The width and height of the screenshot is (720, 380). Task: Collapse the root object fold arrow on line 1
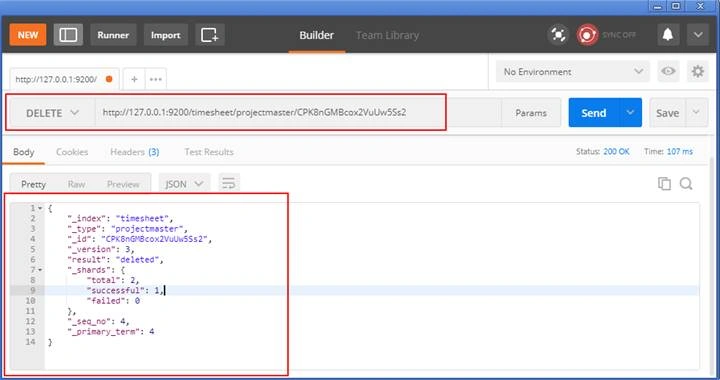[40, 208]
